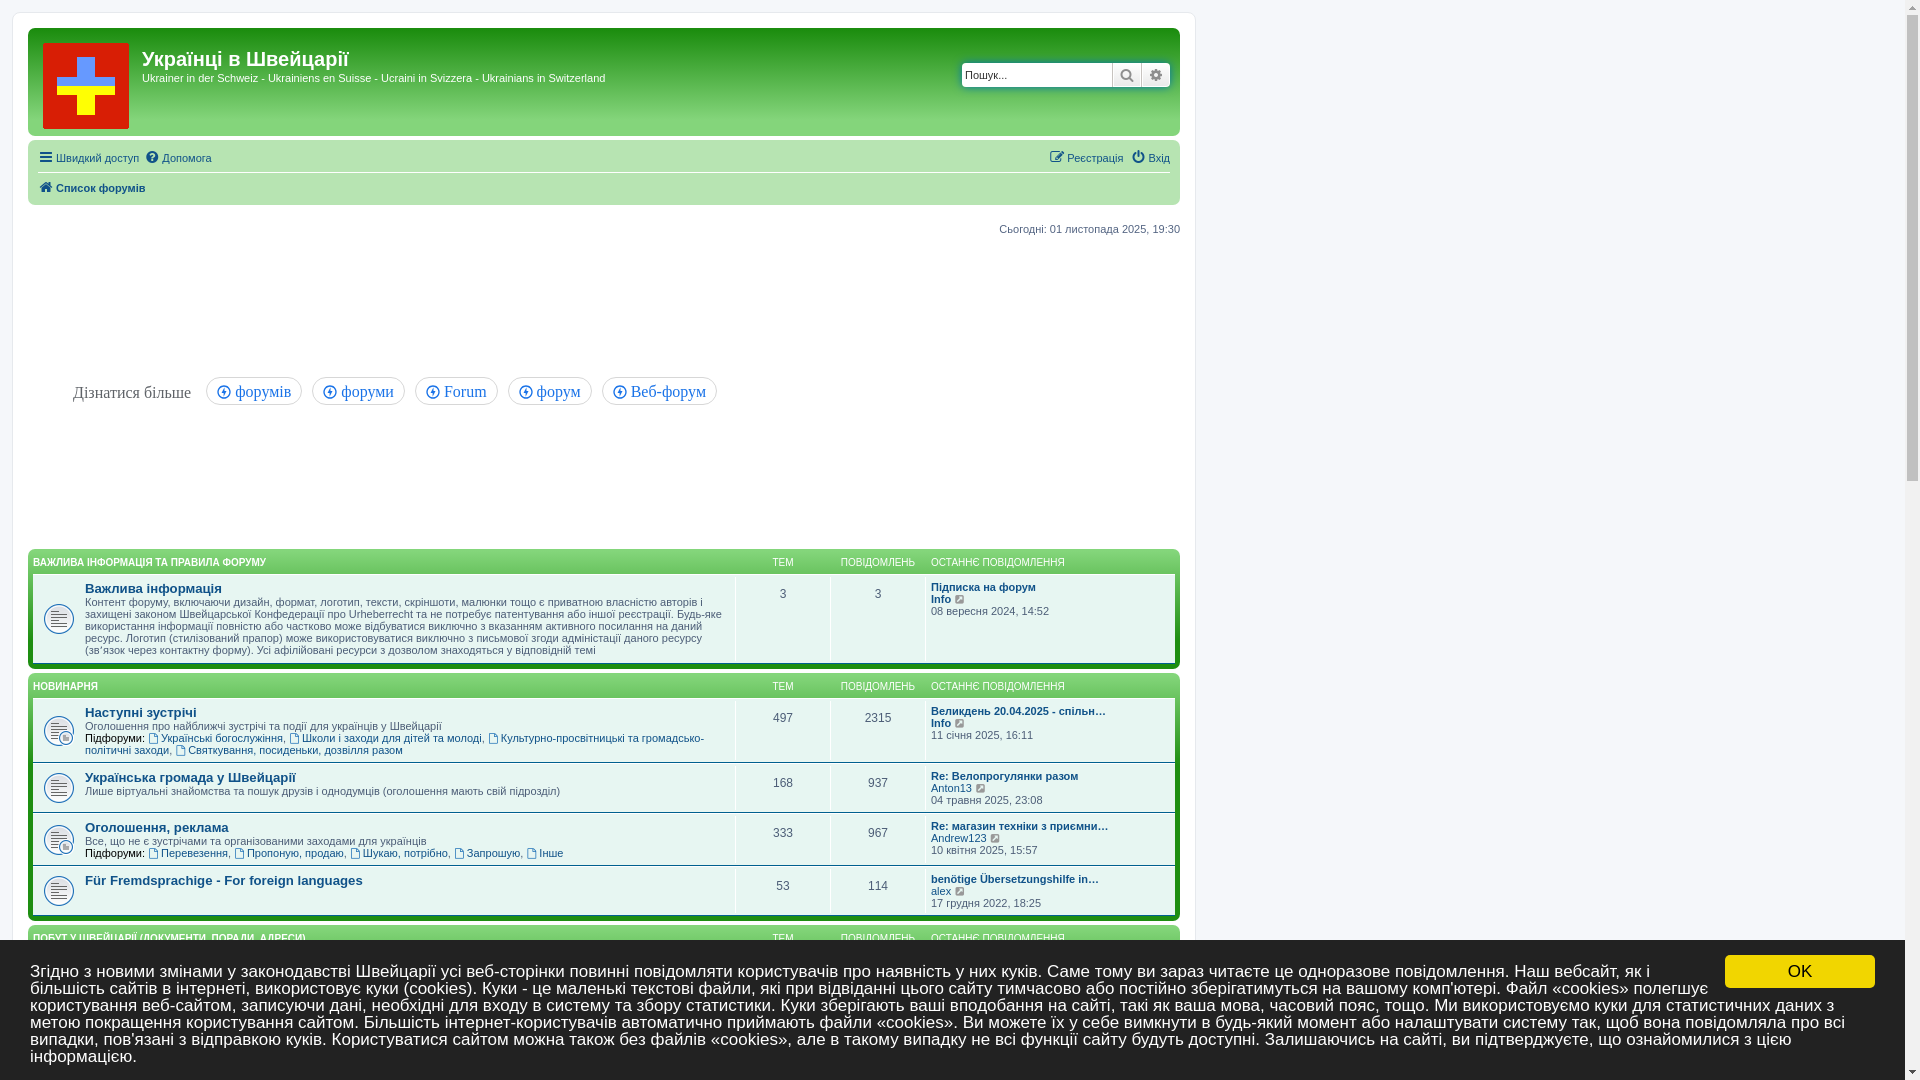The image size is (1920, 1080).
Task: Click the Ukrainians in Switzerland site logo
Action: tap(86, 86)
